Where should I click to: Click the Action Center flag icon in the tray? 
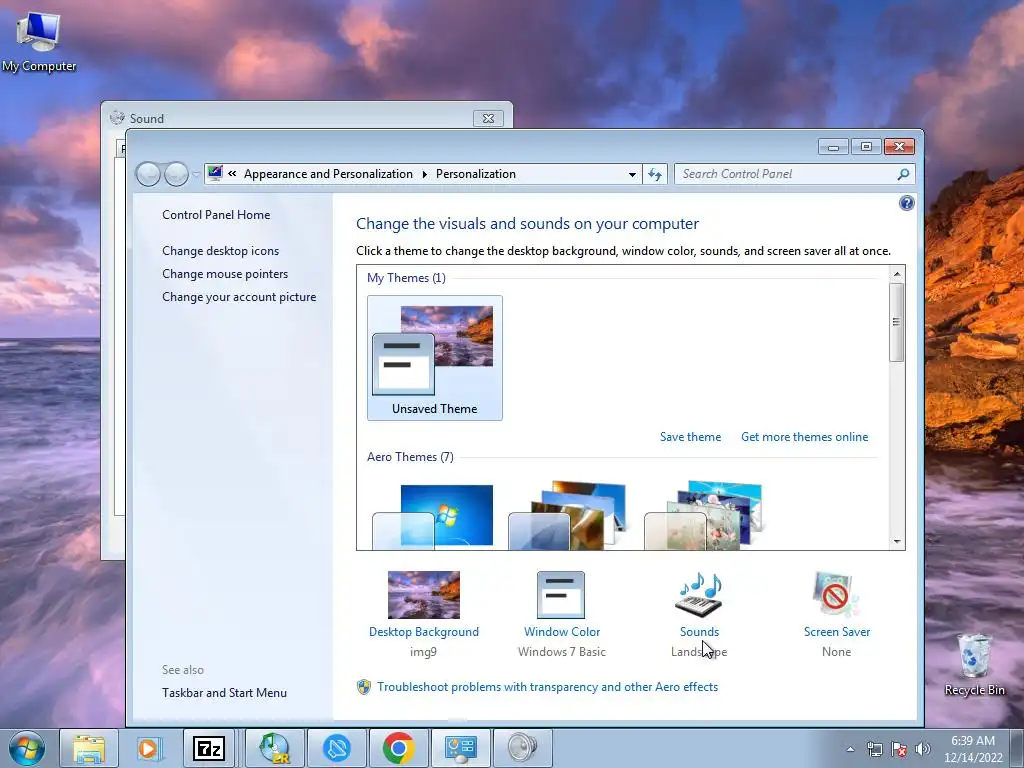pos(899,749)
